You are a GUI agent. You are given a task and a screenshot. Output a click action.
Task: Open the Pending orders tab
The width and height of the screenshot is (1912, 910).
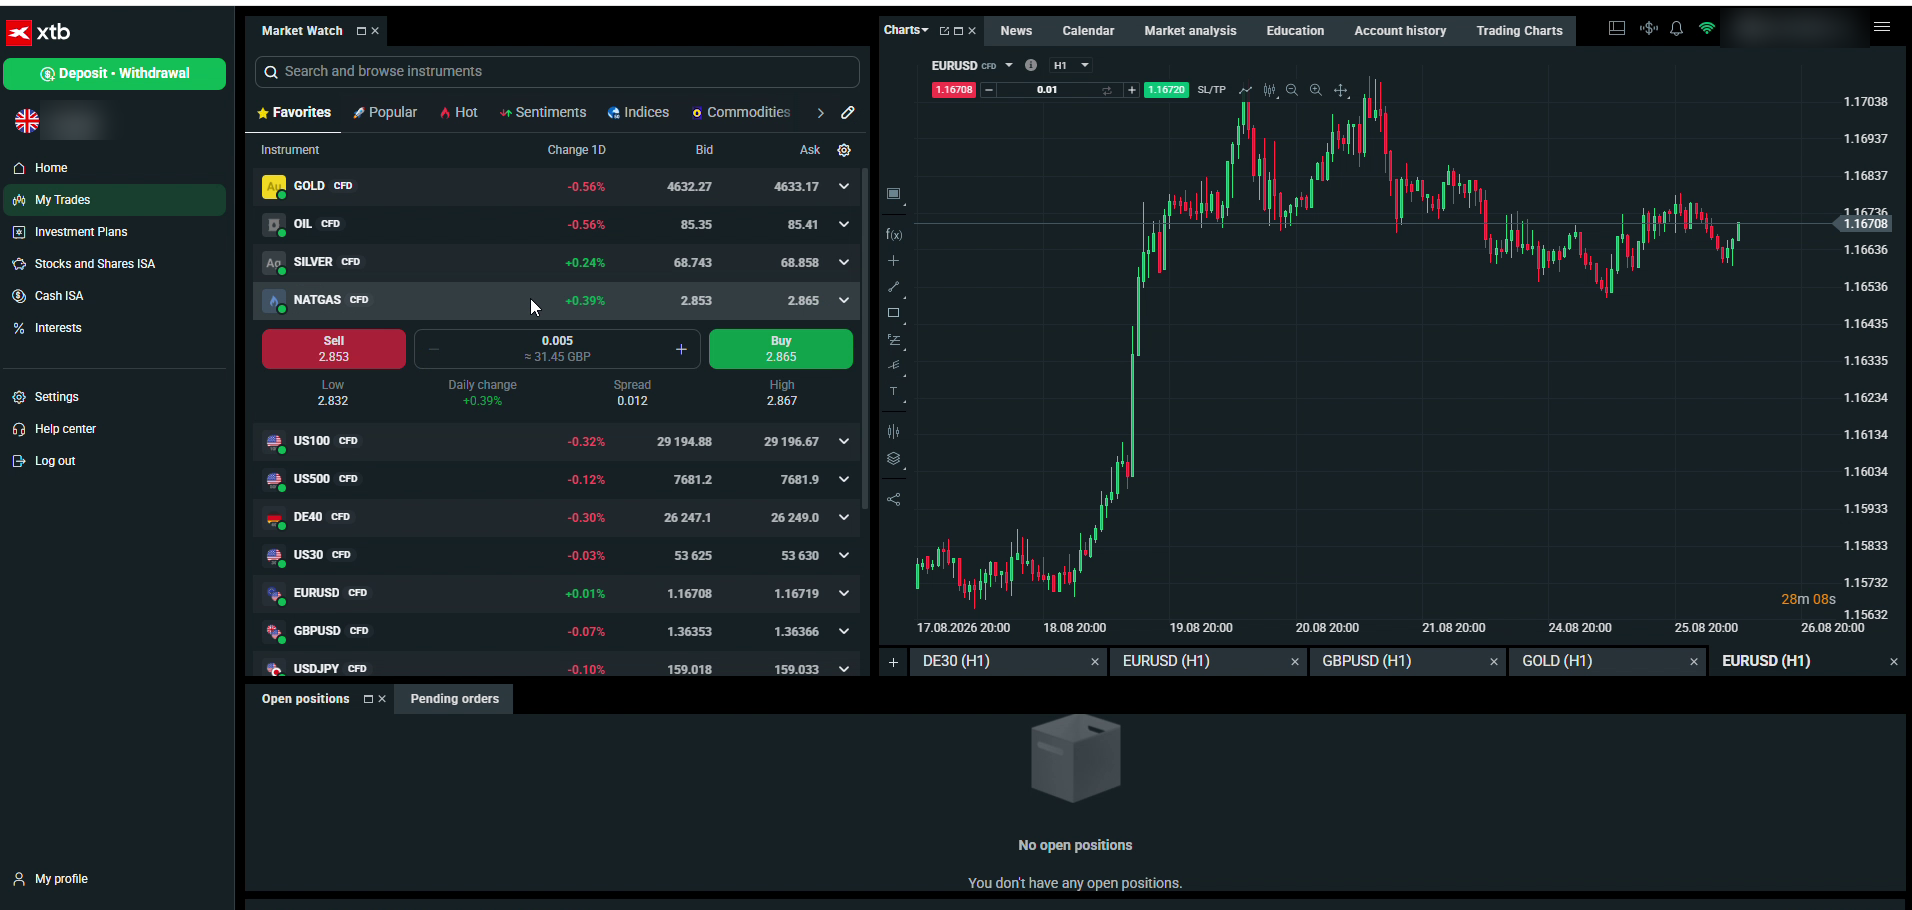454,699
